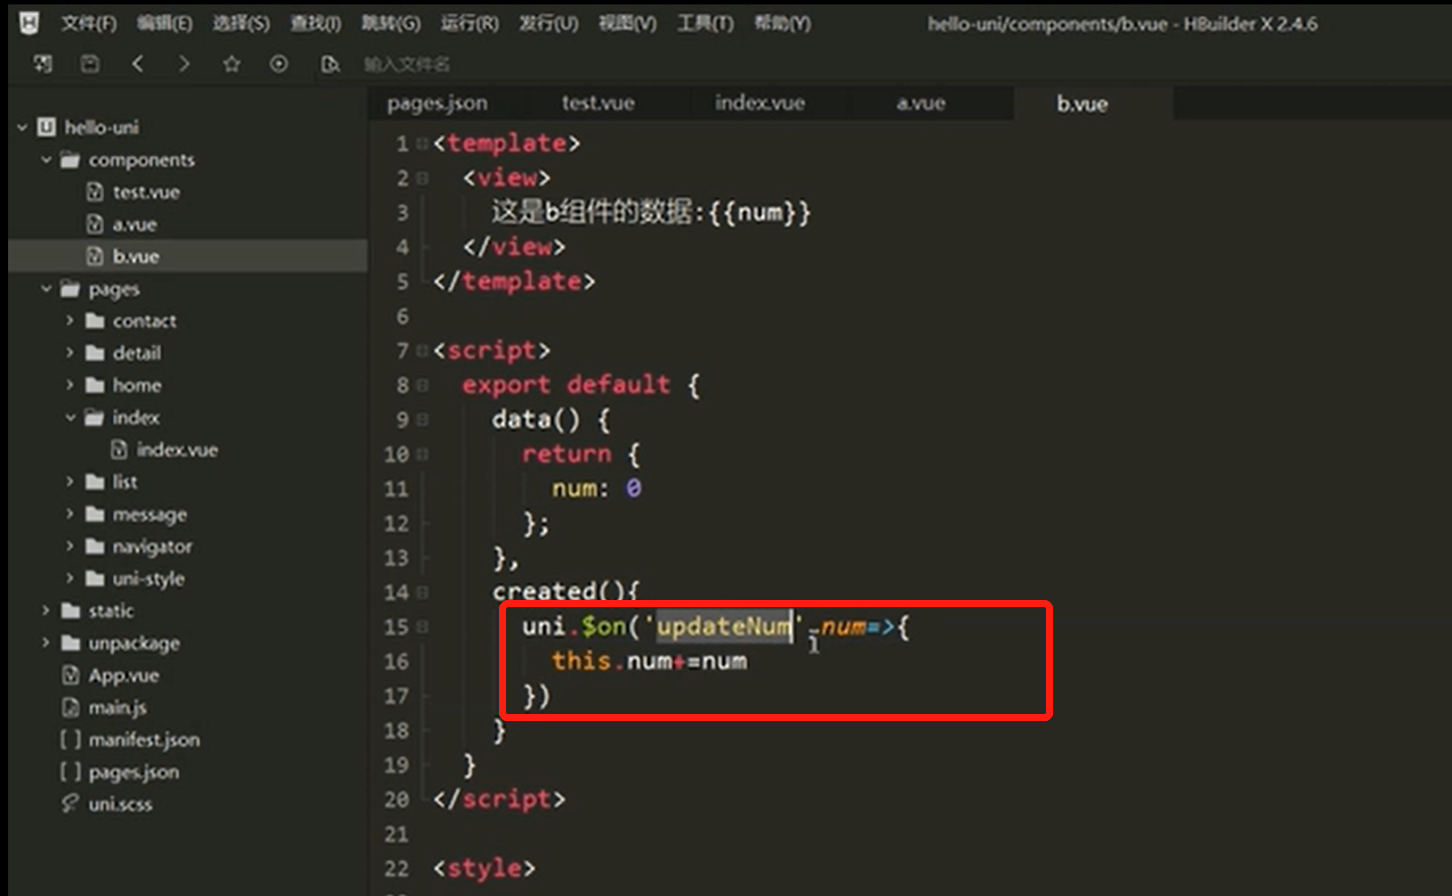Image resolution: width=1452 pixels, height=896 pixels.
Task: Expand the detail folder
Action: click(70, 353)
